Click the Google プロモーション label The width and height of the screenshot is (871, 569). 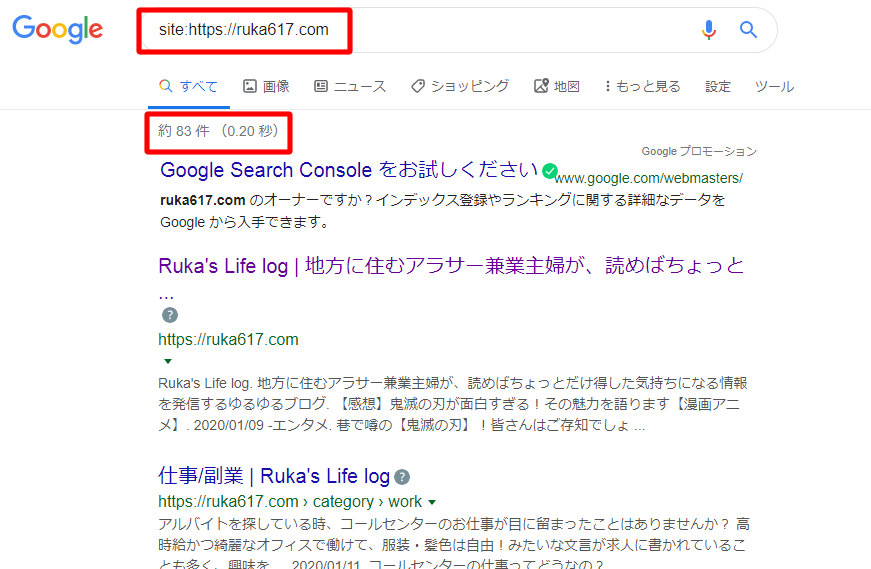point(699,151)
